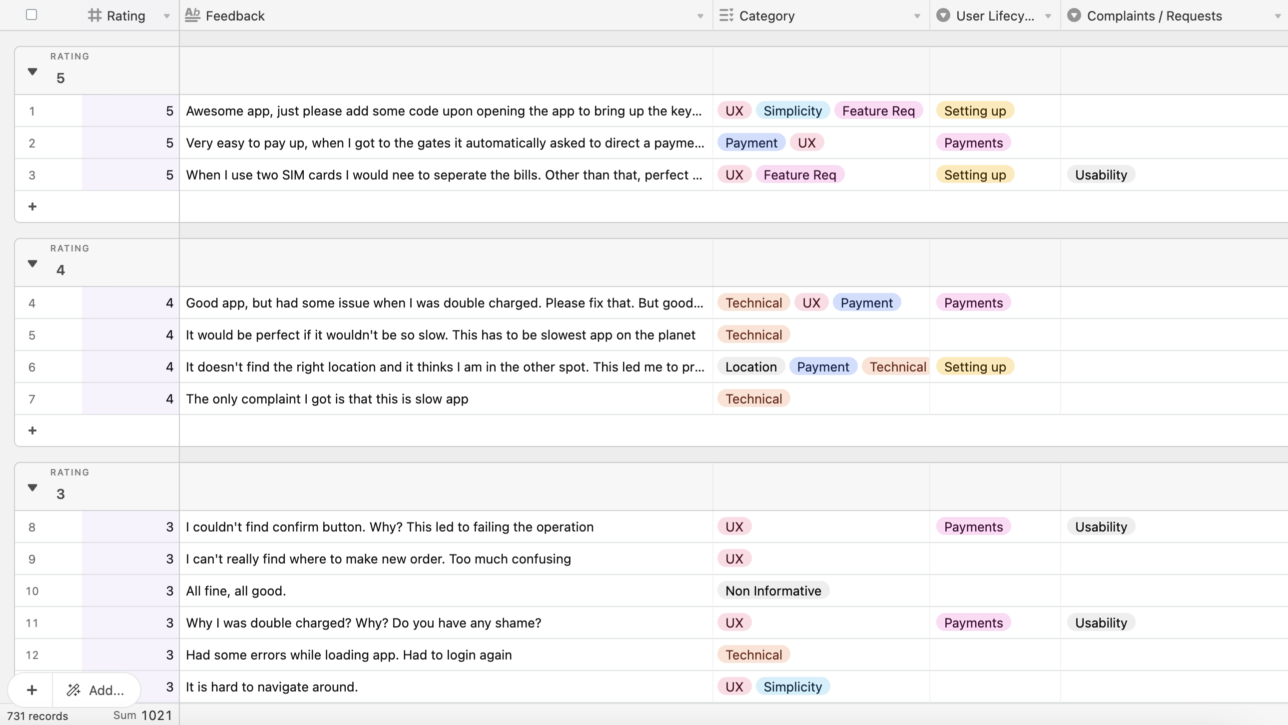Open the Rating column dropdown arrow

(x=166, y=16)
